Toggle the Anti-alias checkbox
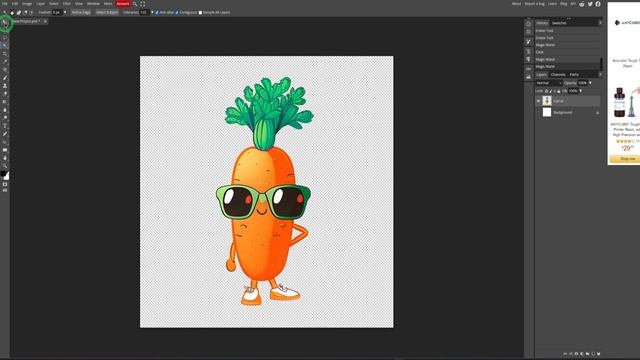This screenshot has height=360, width=640. [x=157, y=13]
